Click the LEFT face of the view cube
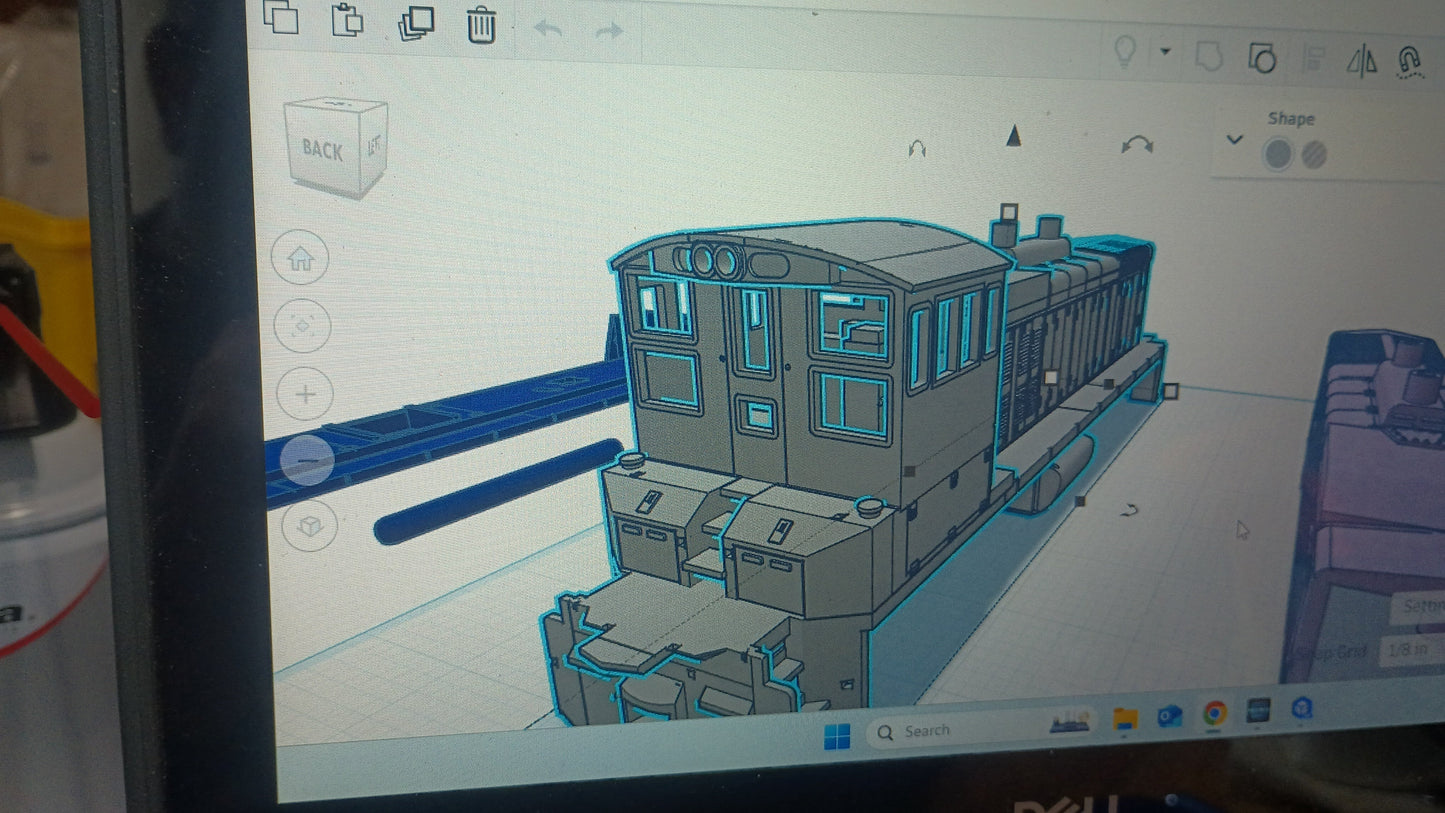The width and height of the screenshot is (1445, 813). pos(373,146)
